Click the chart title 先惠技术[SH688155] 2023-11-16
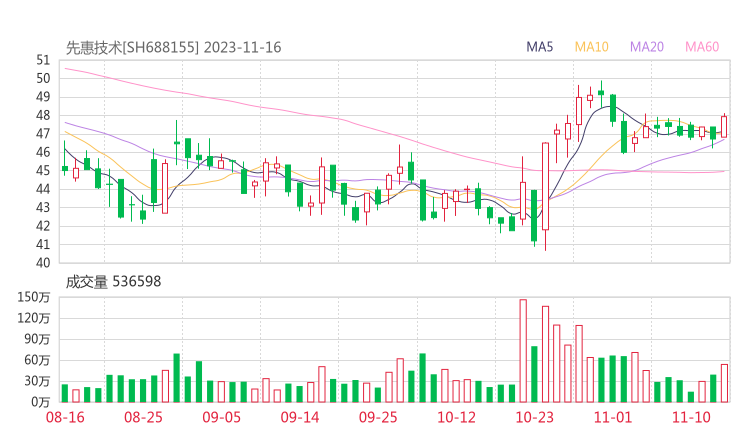The width and height of the screenshot is (740, 440). [173, 47]
